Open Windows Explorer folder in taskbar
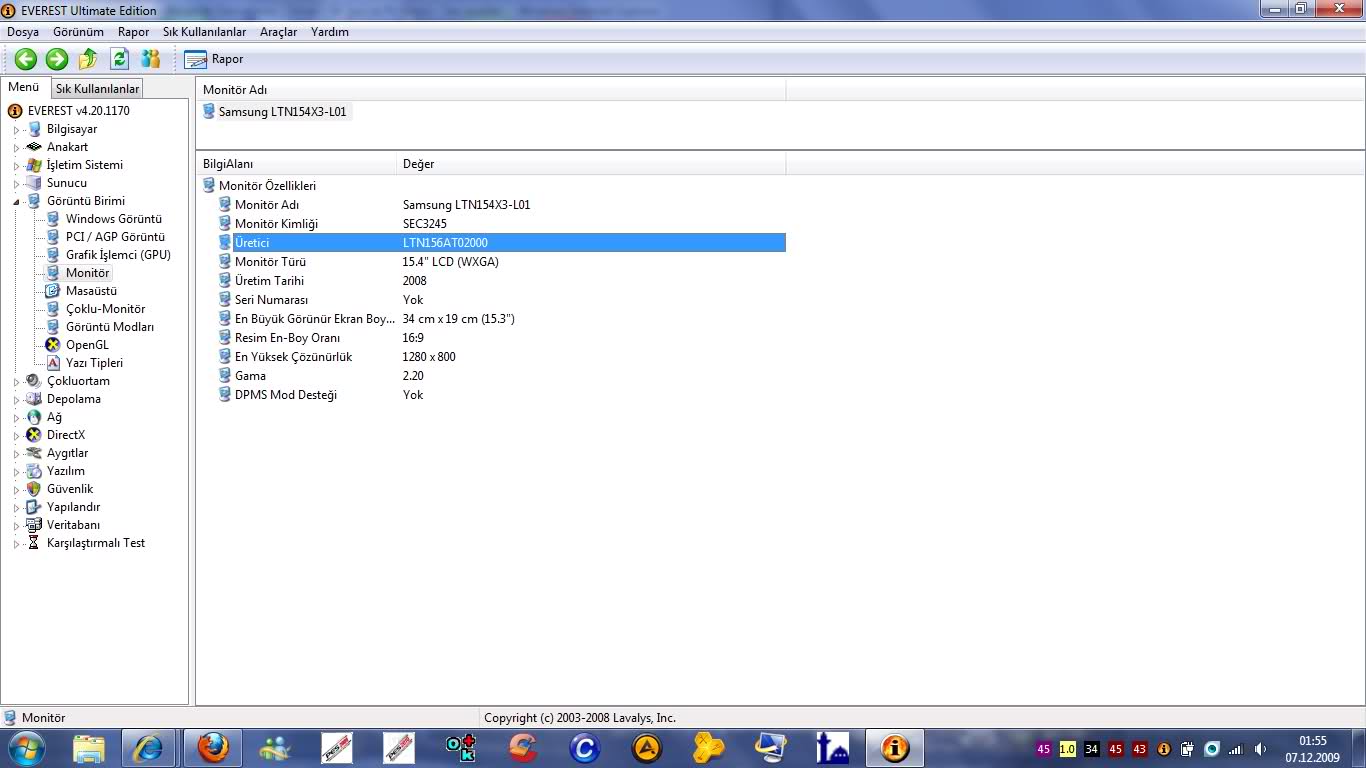The image size is (1366, 768). click(x=89, y=748)
